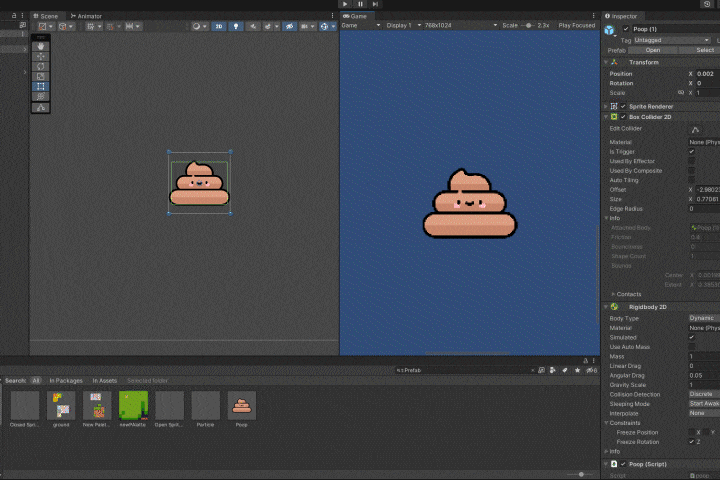
Task: Open the scene camera settings dropdown
Action: (x=312, y=27)
